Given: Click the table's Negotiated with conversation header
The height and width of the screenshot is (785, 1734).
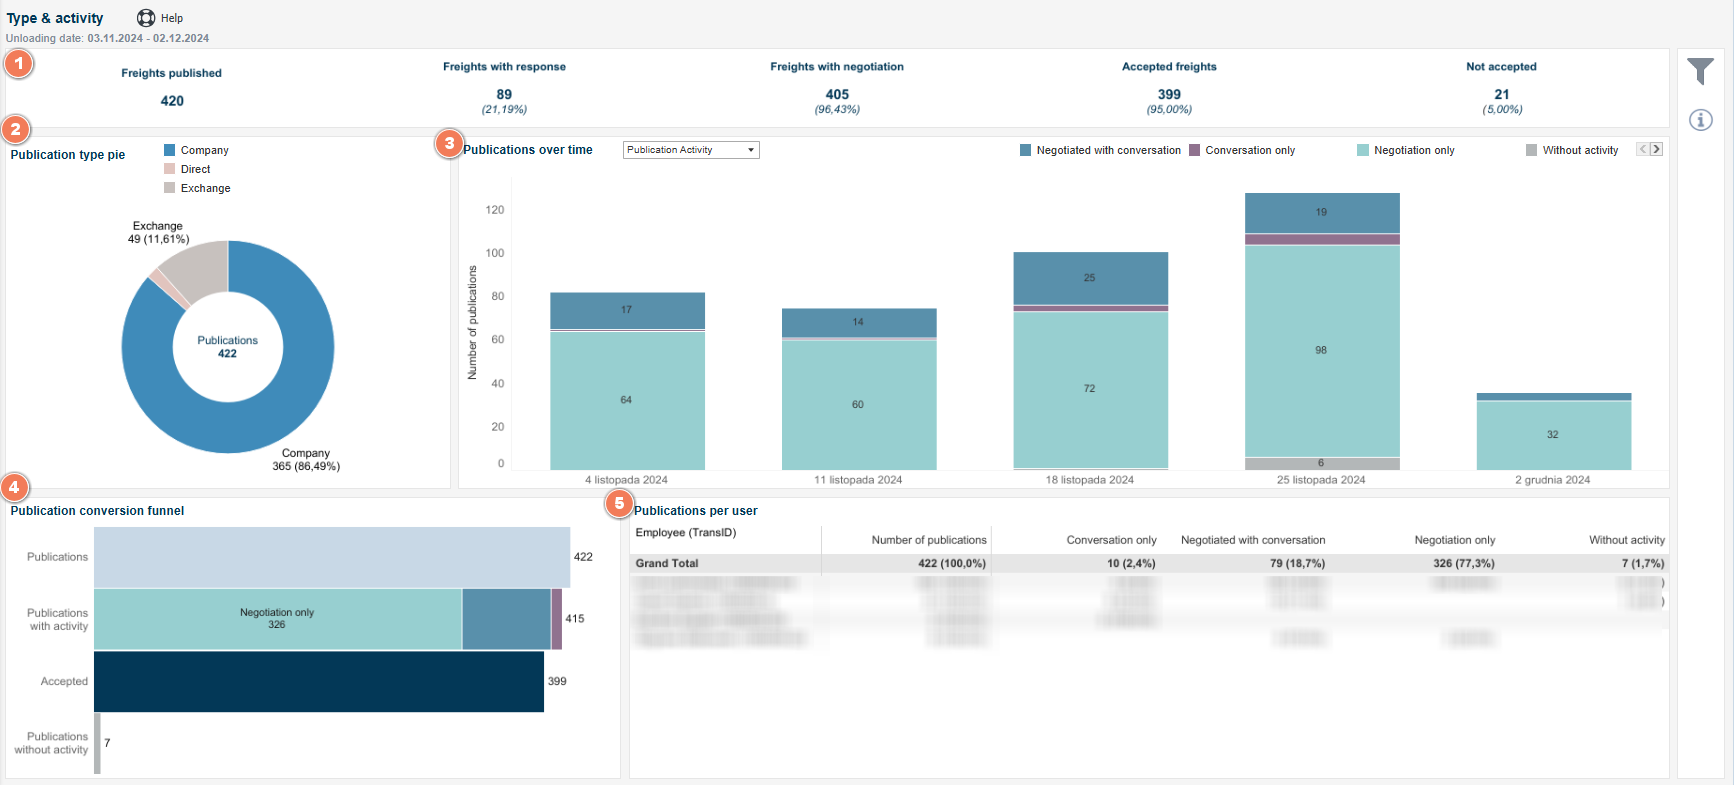Looking at the screenshot, I should click(1253, 540).
